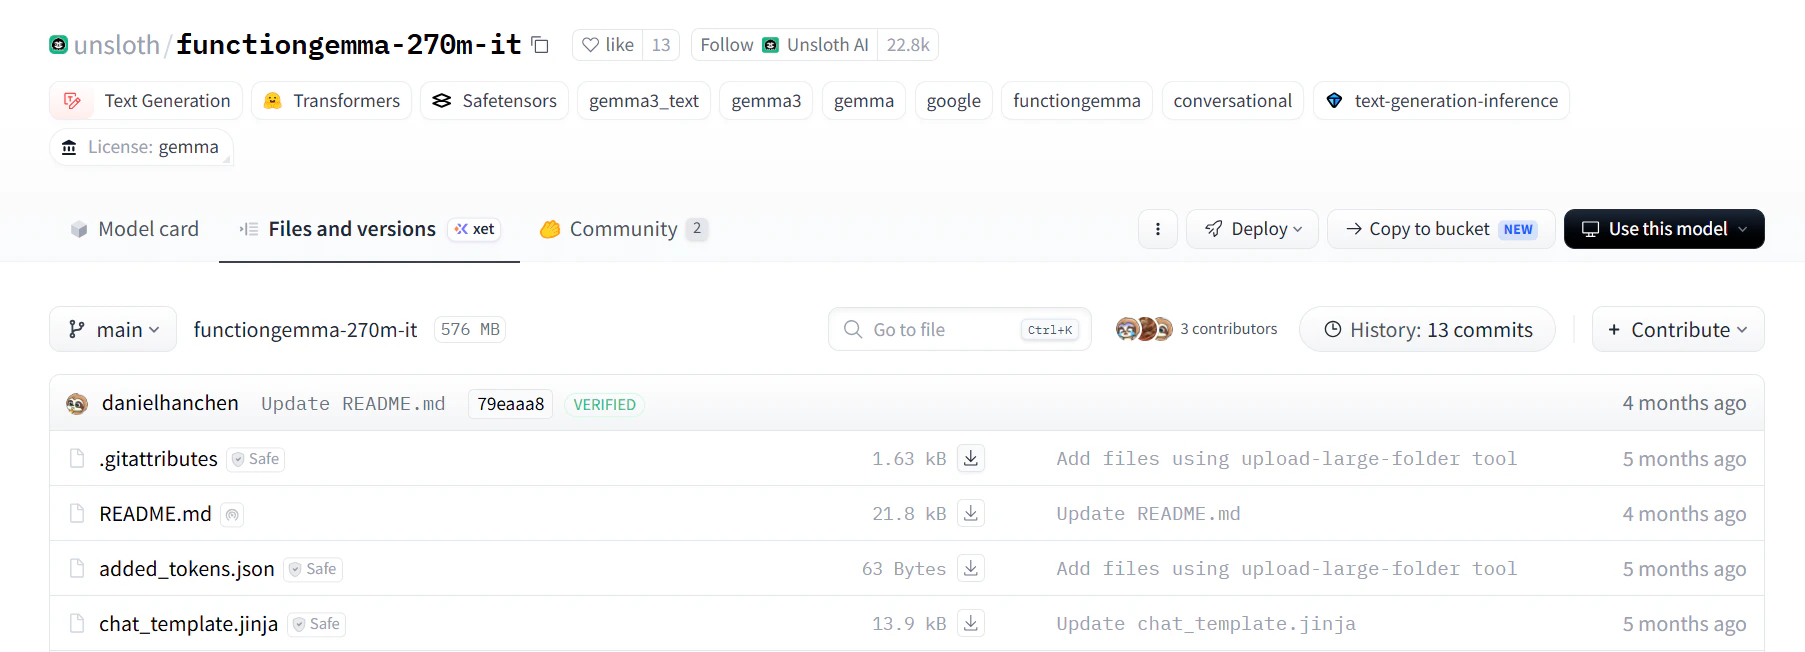Click Safe badge next to chat_template.jinja
1805x652 pixels.
(317, 624)
